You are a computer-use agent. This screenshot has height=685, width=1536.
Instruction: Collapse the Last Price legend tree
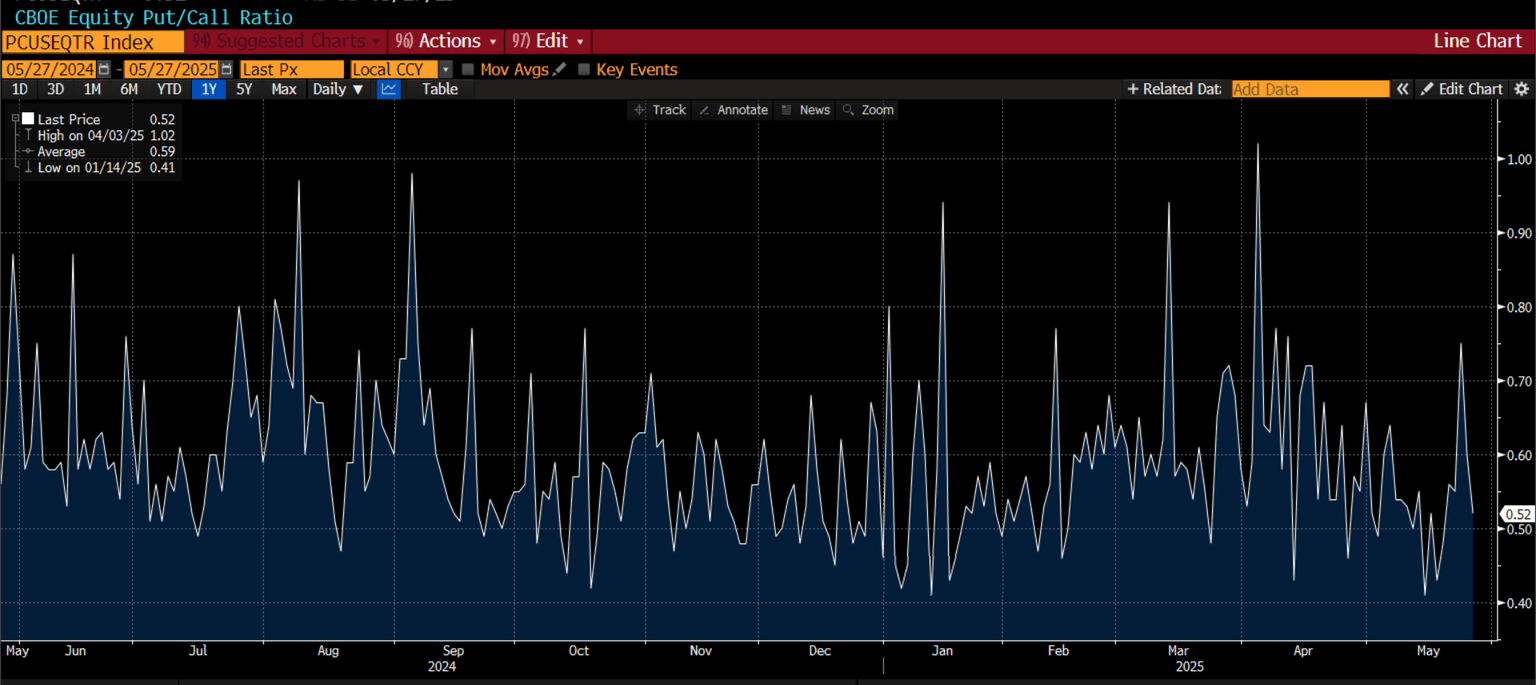pos(15,118)
